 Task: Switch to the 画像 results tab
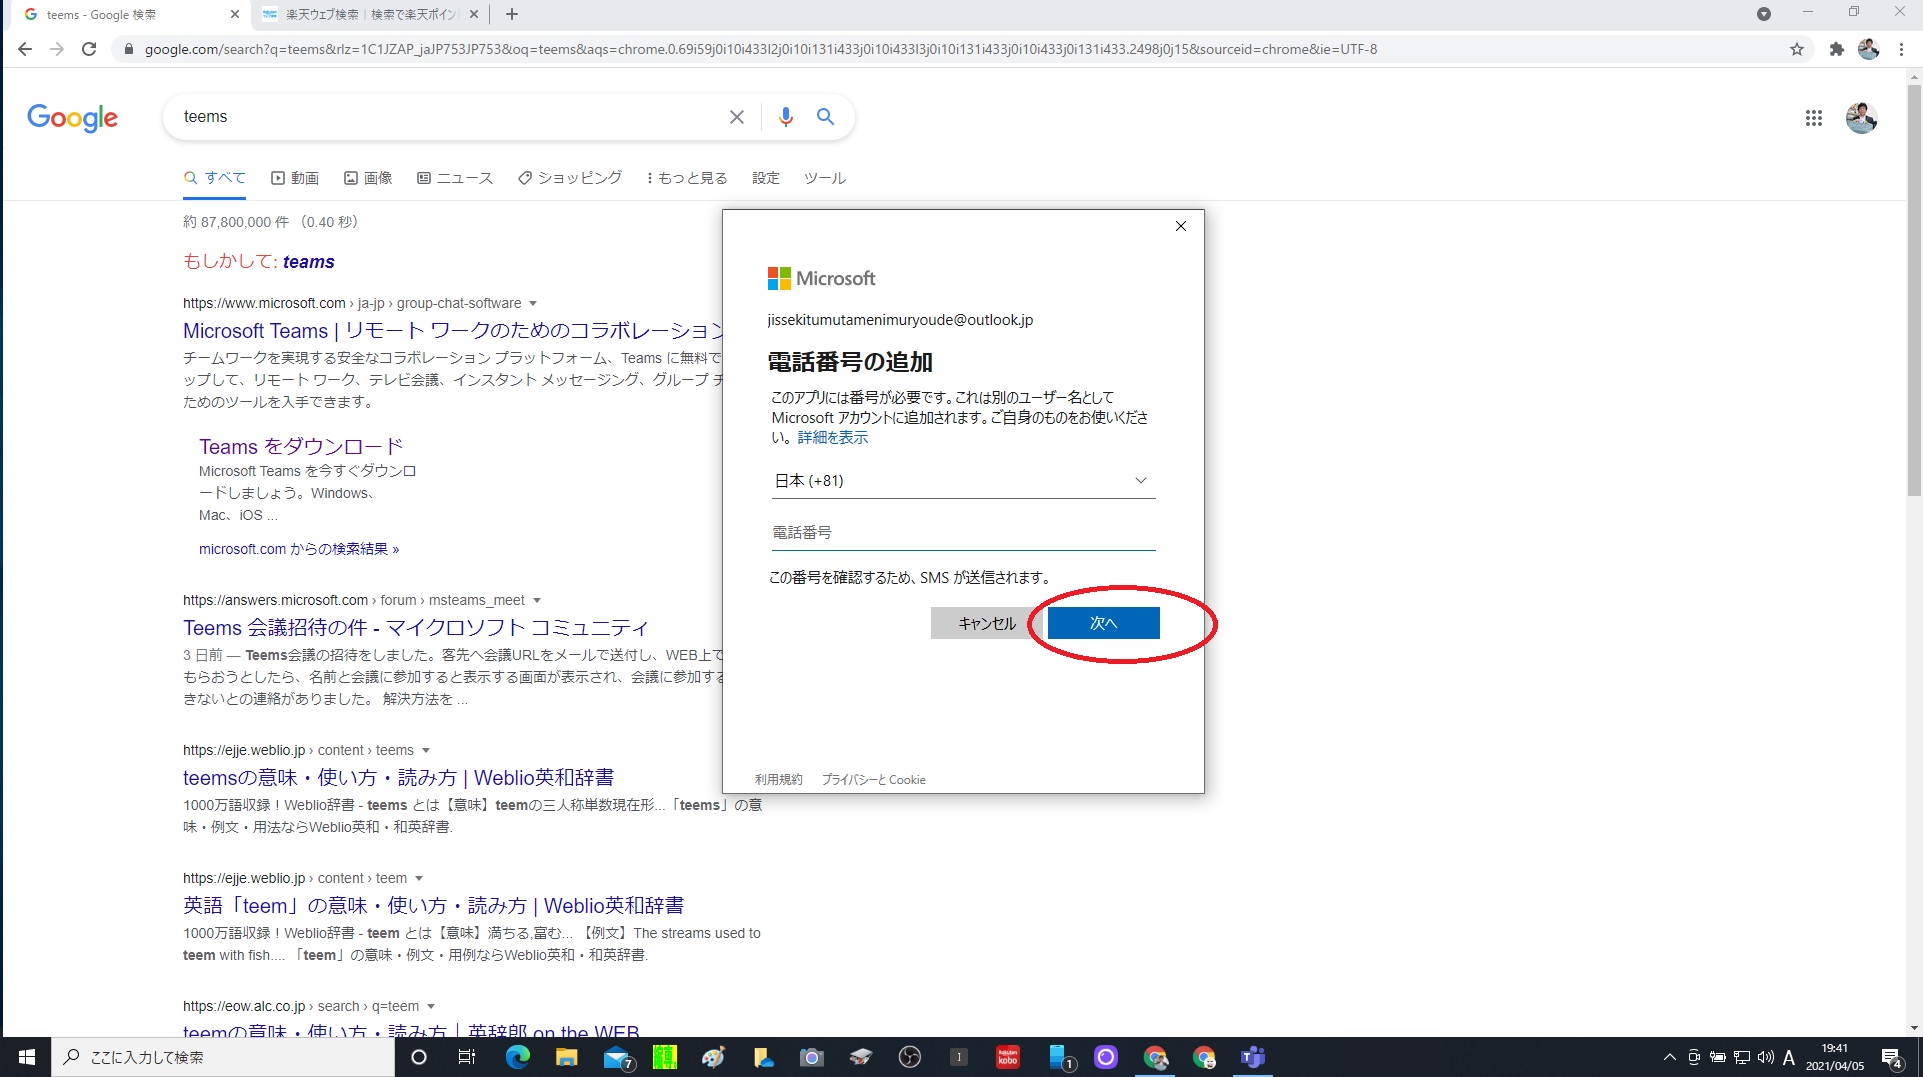(368, 178)
